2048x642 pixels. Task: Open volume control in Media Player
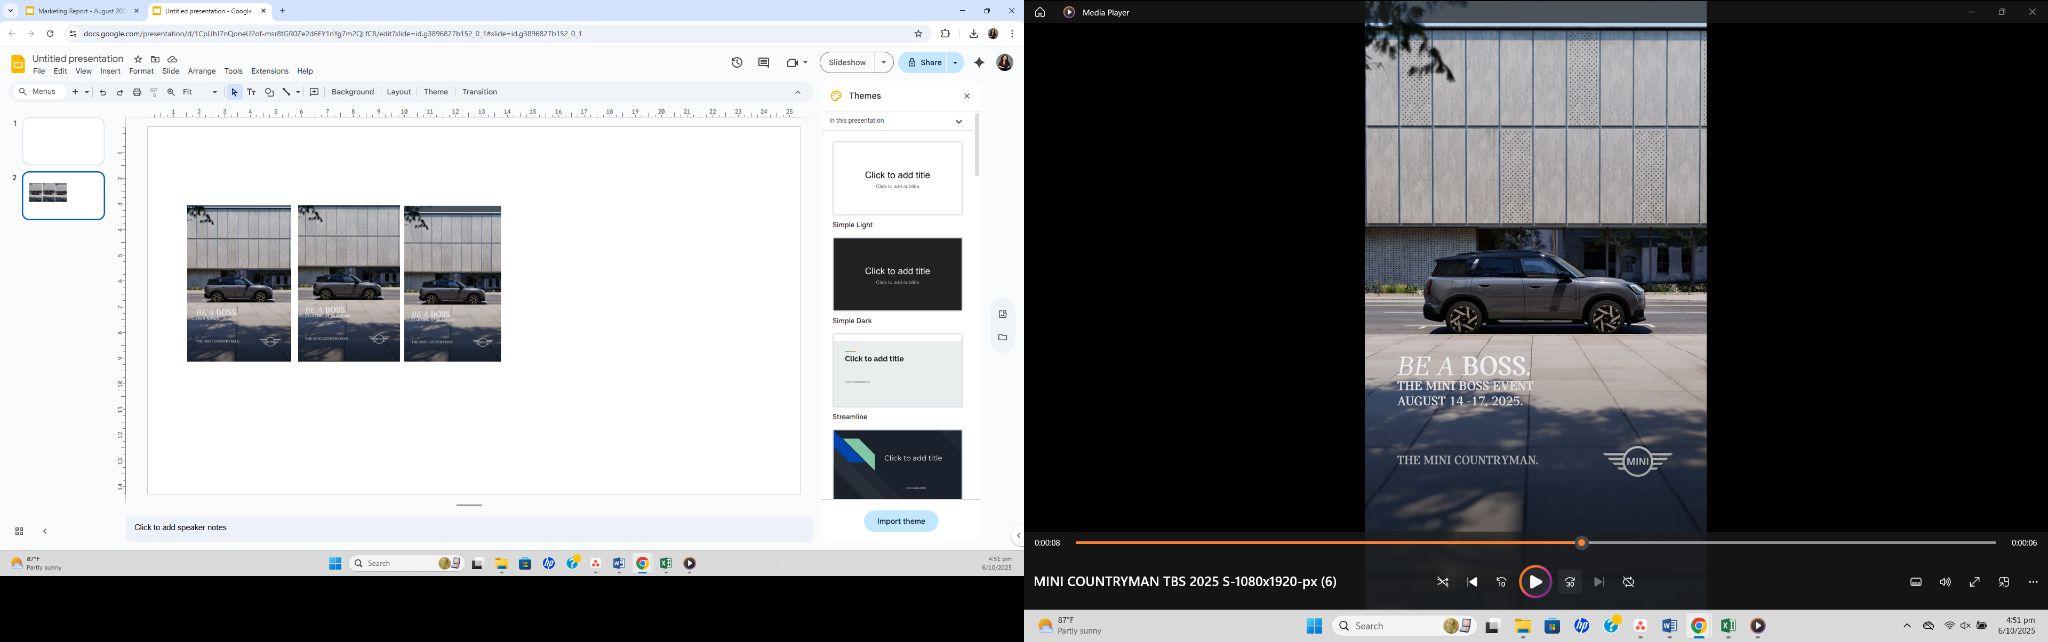pos(1945,582)
